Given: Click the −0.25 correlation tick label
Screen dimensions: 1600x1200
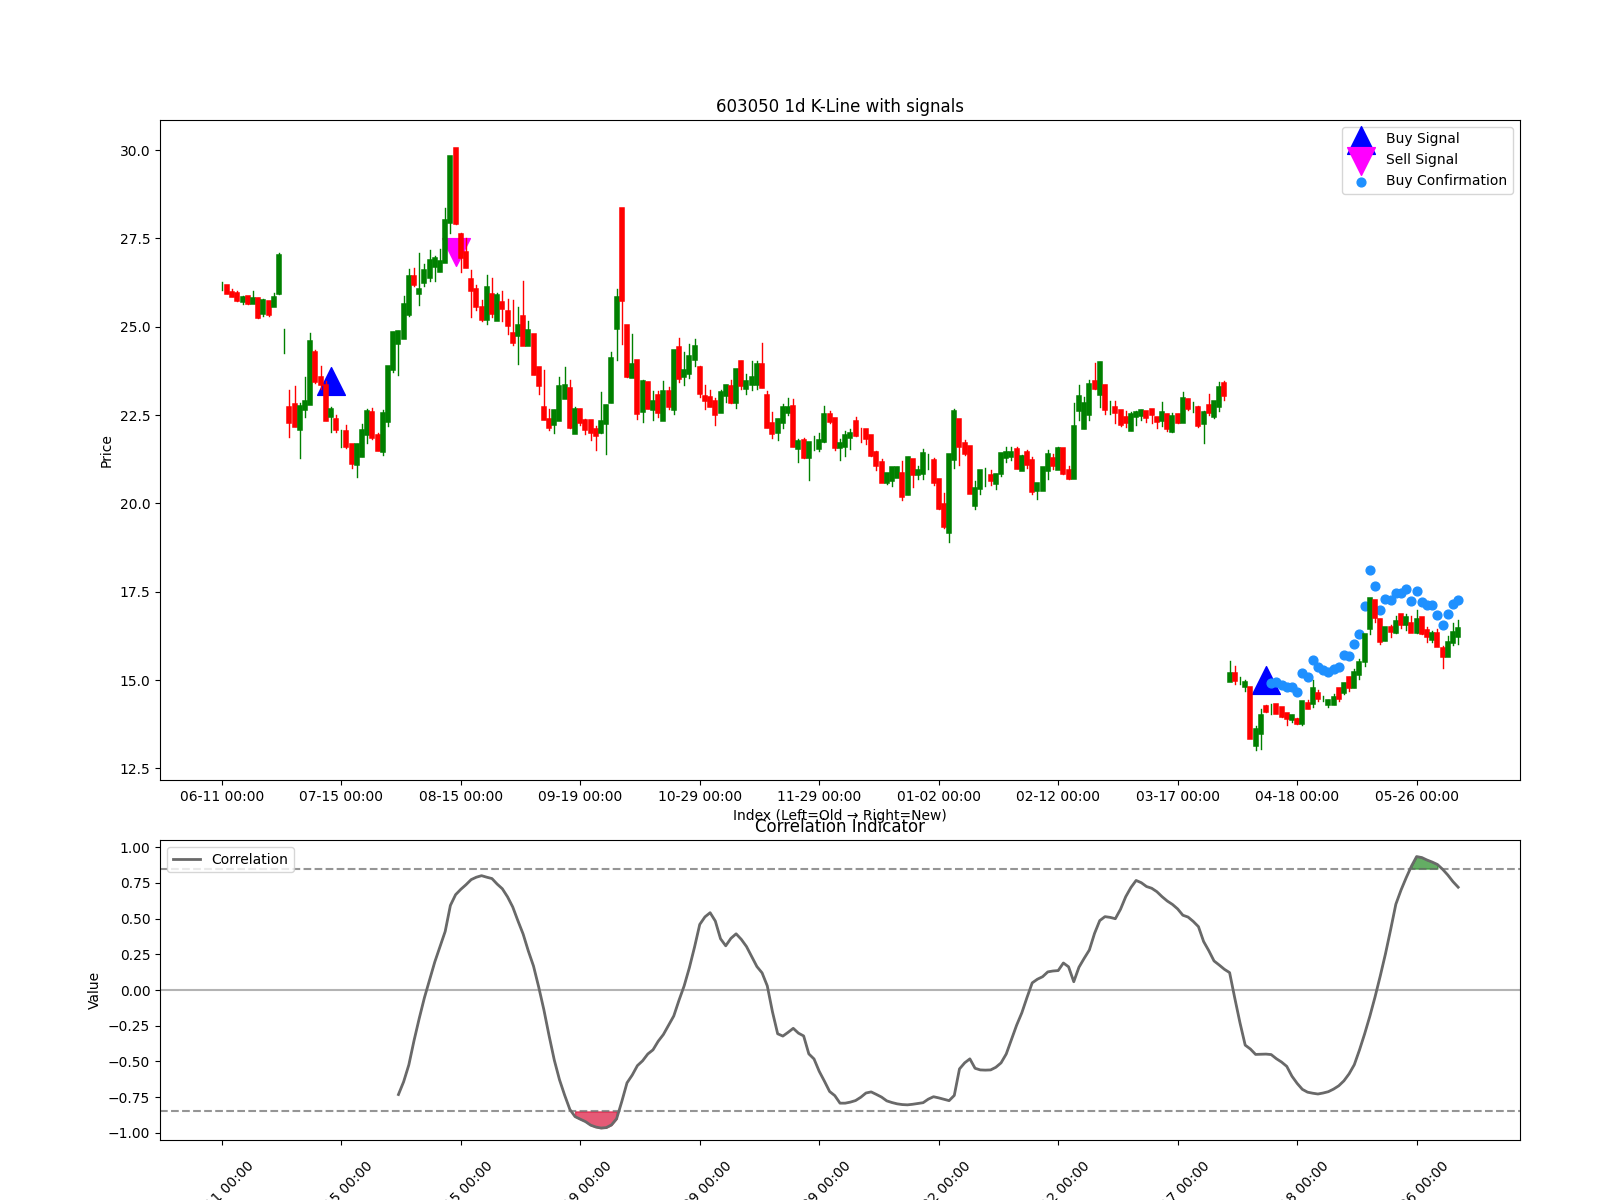Looking at the screenshot, I should pyautogui.click(x=130, y=1026).
